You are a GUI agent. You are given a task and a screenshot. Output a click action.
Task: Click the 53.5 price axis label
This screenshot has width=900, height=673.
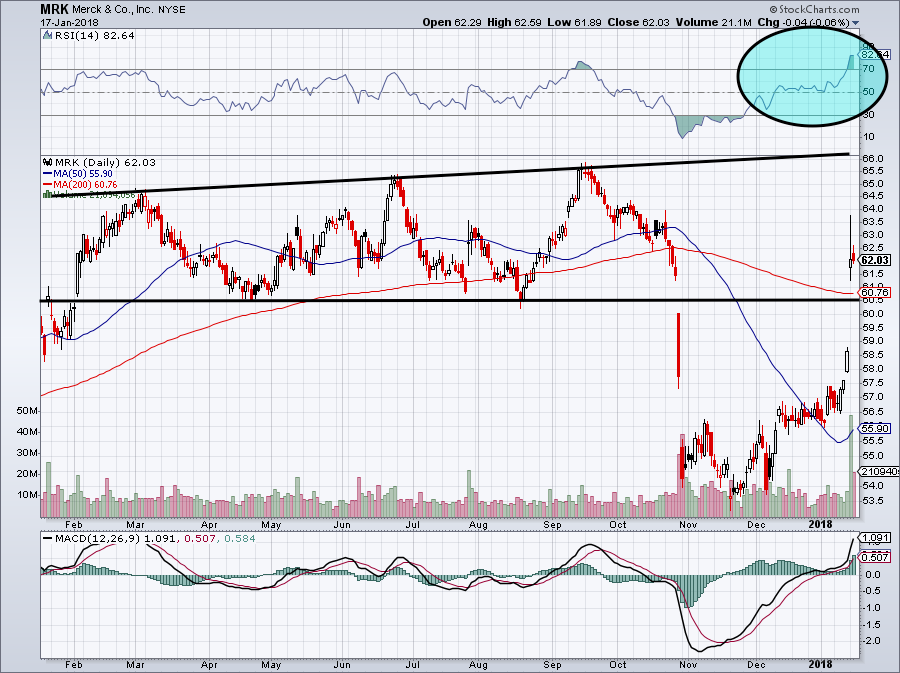(872, 501)
